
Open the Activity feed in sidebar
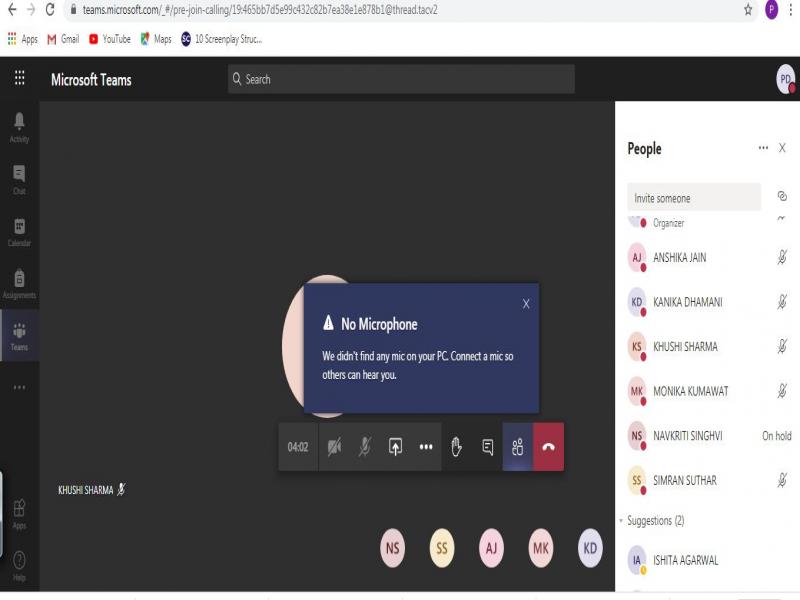pyautogui.click(x=19, y=126)
